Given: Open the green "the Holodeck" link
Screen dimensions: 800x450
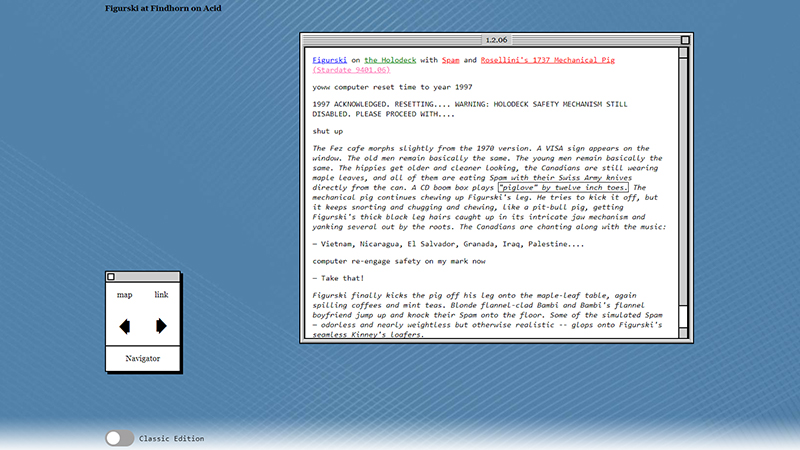Looking at the screenshot, I should pyautogui.click(x=392, y=60).
